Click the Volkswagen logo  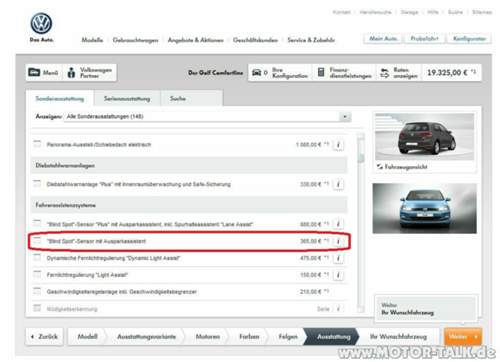pyautogui.click(x=41, y=23)
